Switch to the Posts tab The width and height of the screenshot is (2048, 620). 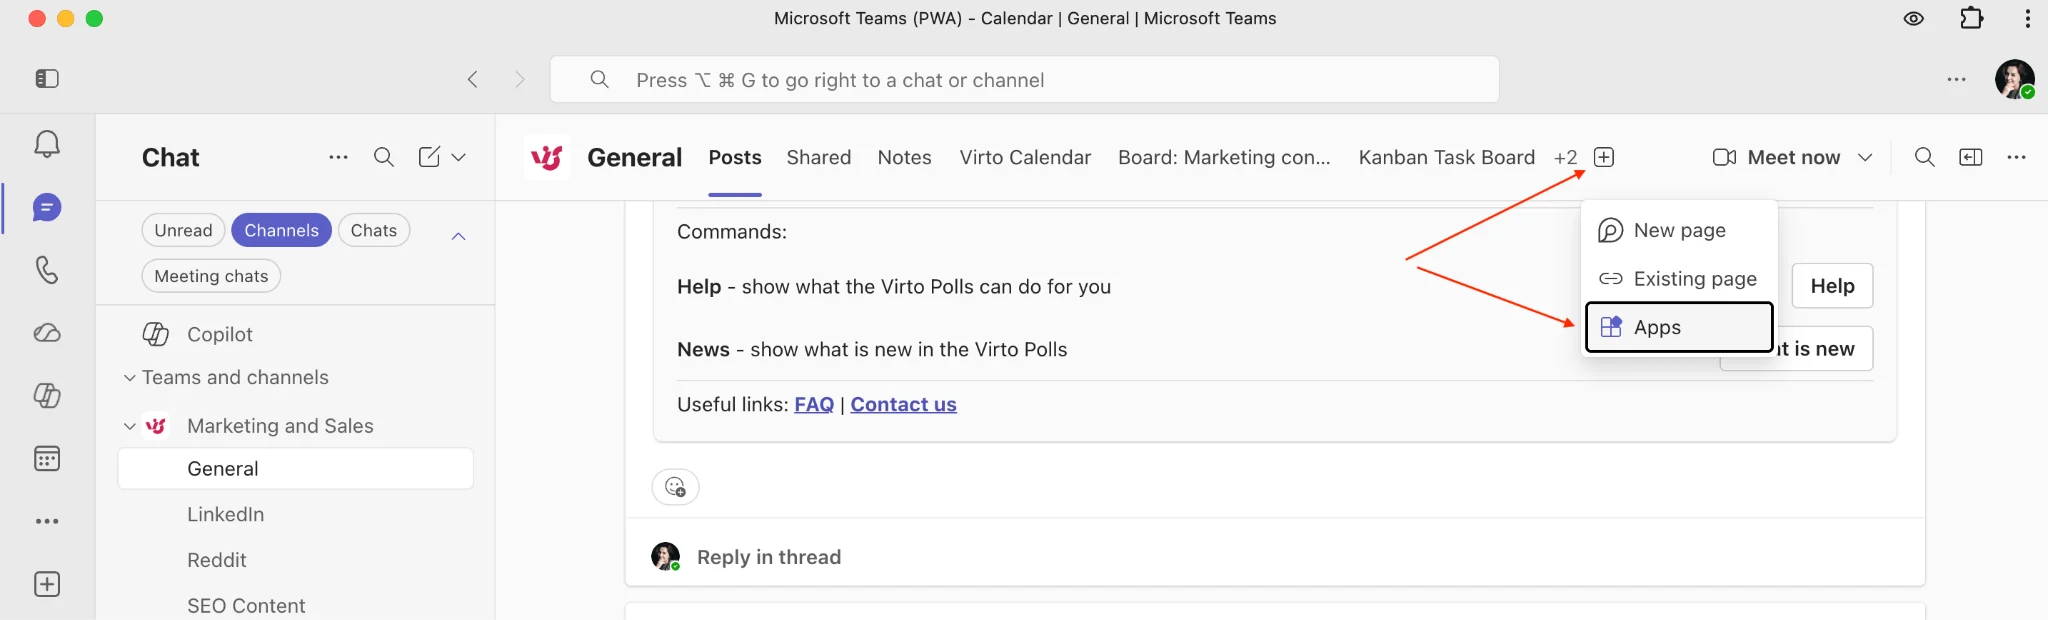[x=735, y=157]
